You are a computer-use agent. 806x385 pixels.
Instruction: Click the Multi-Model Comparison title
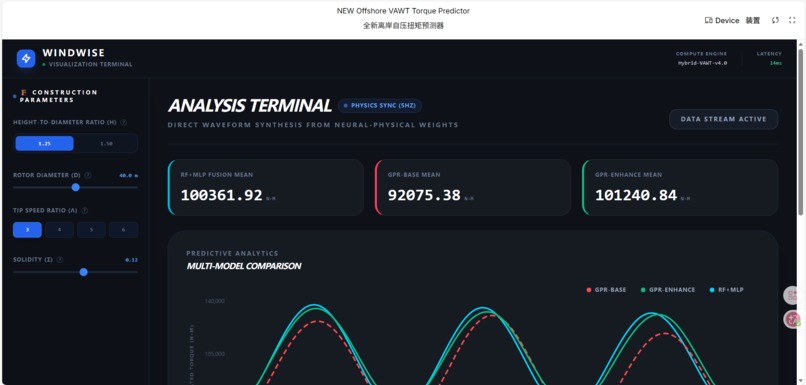coord(244,266)
